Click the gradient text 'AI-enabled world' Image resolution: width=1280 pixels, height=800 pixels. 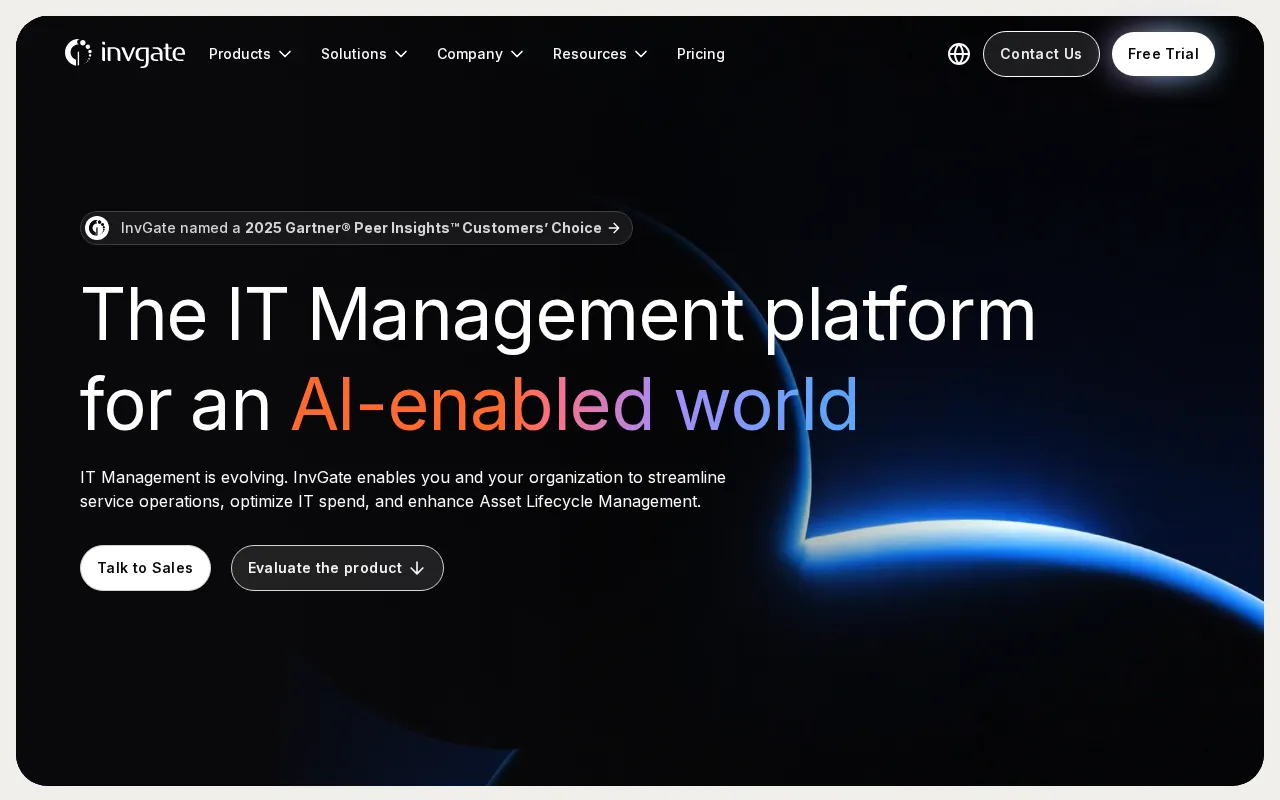point(575,404)
